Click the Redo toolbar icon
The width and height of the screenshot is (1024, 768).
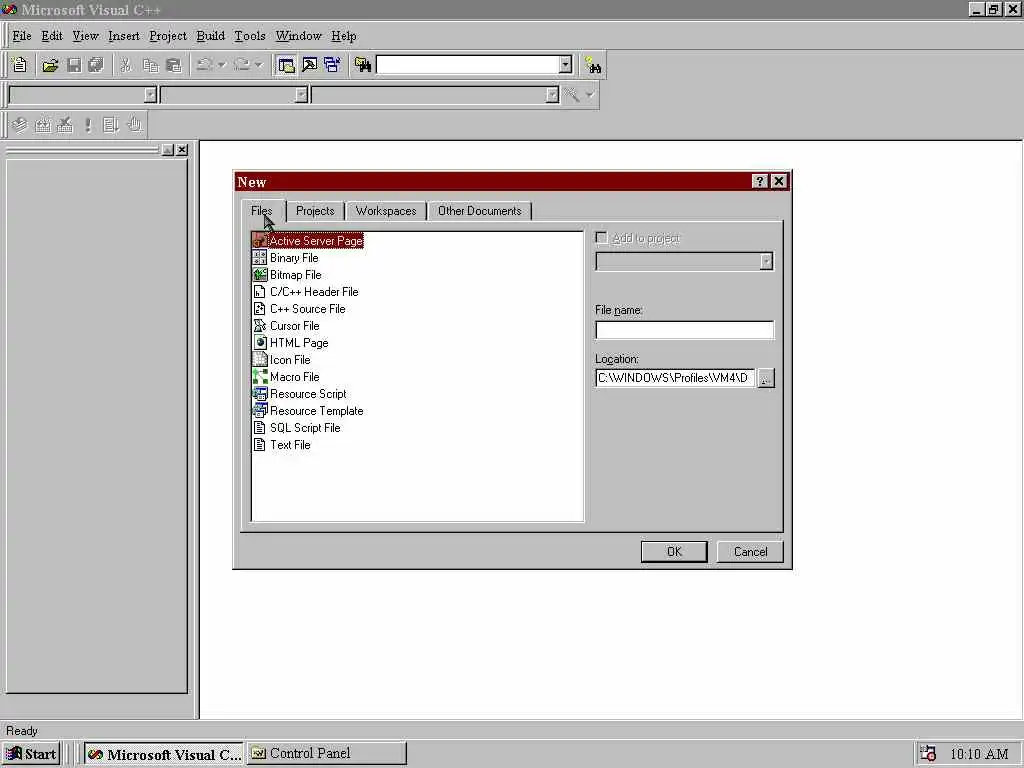click(x=242, y=65)
